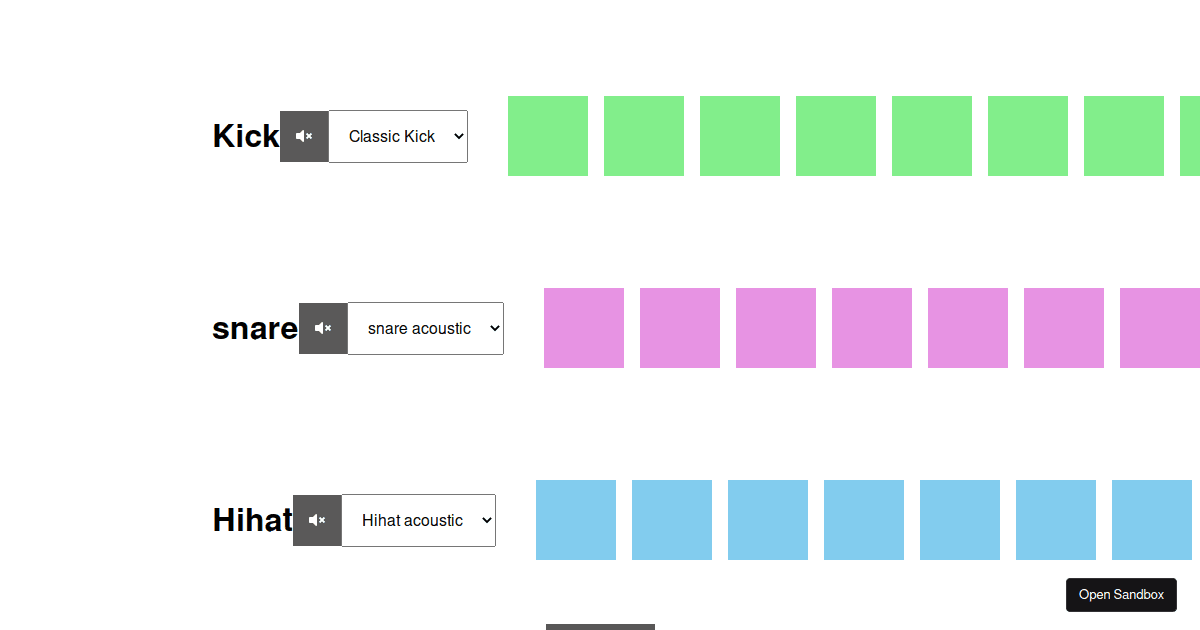The image size is (1200, 630).
Task: Select the fifth pink snare pad
Action: tap(968, 328)
